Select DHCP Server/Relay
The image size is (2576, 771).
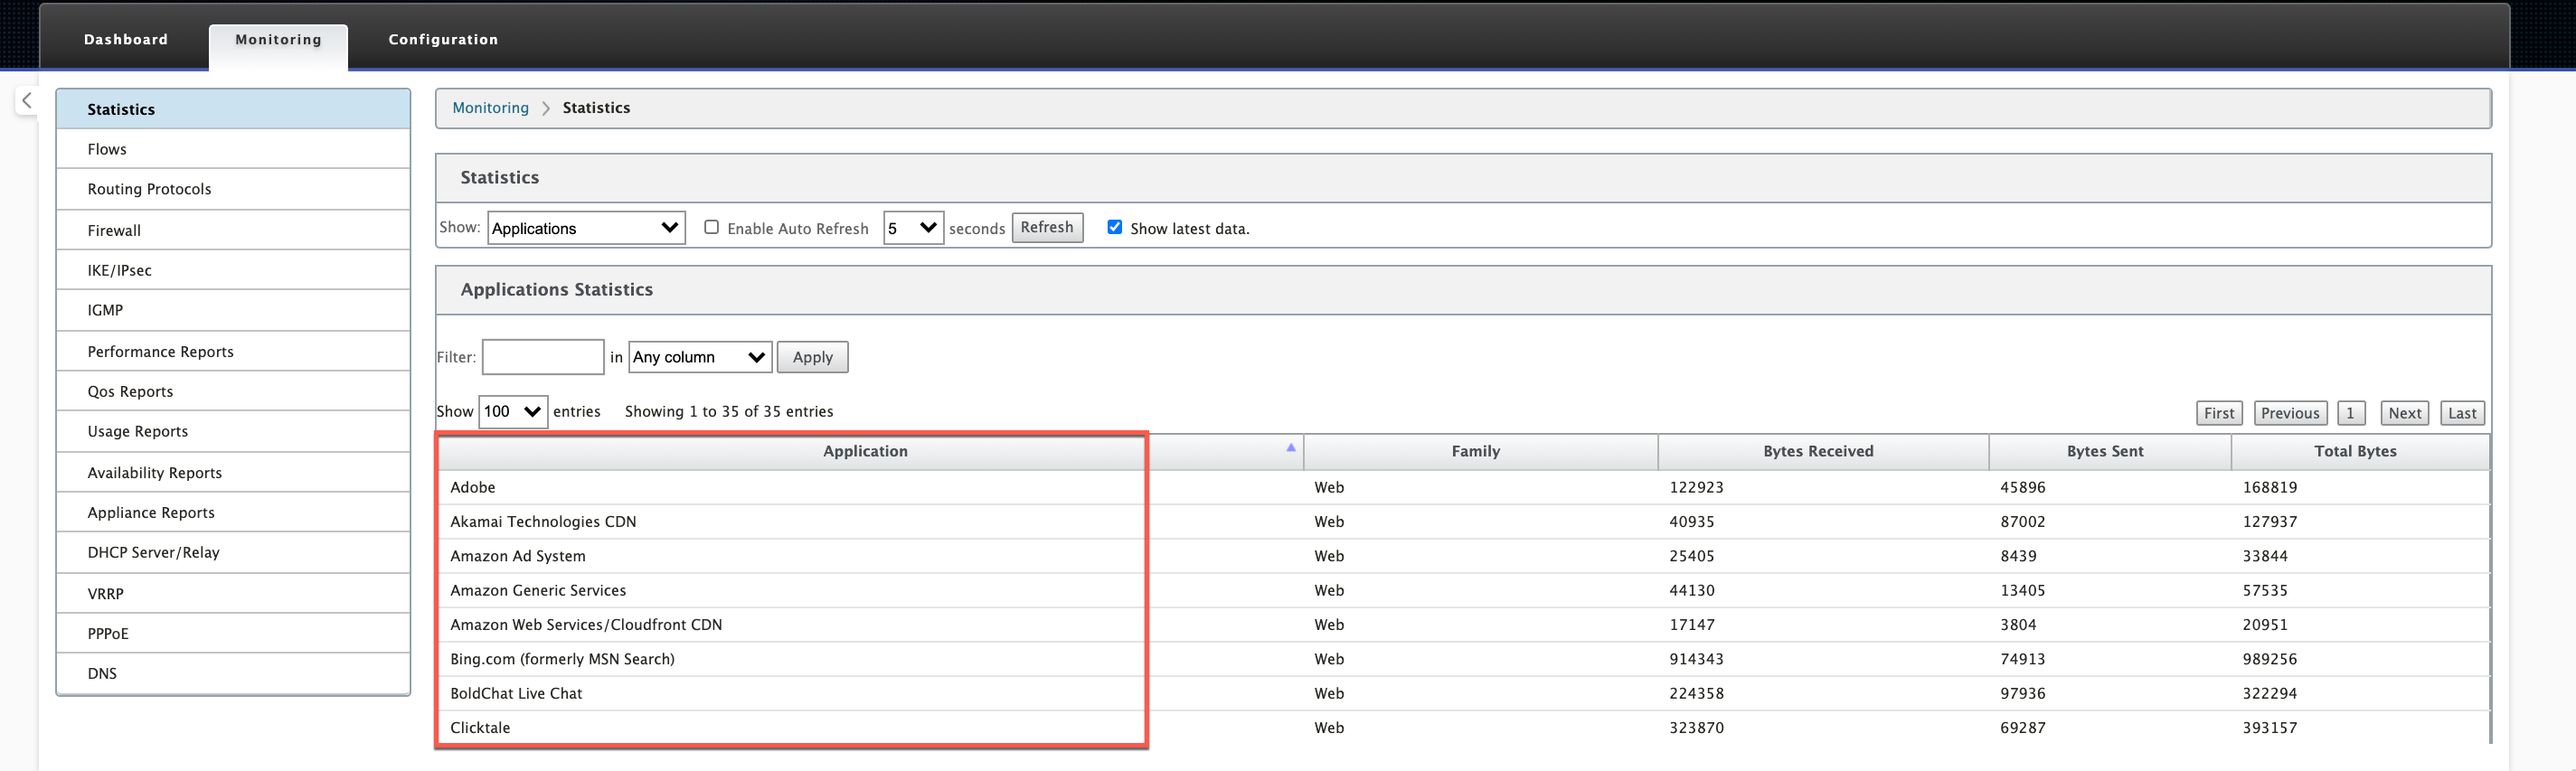(x=233, y=552)
